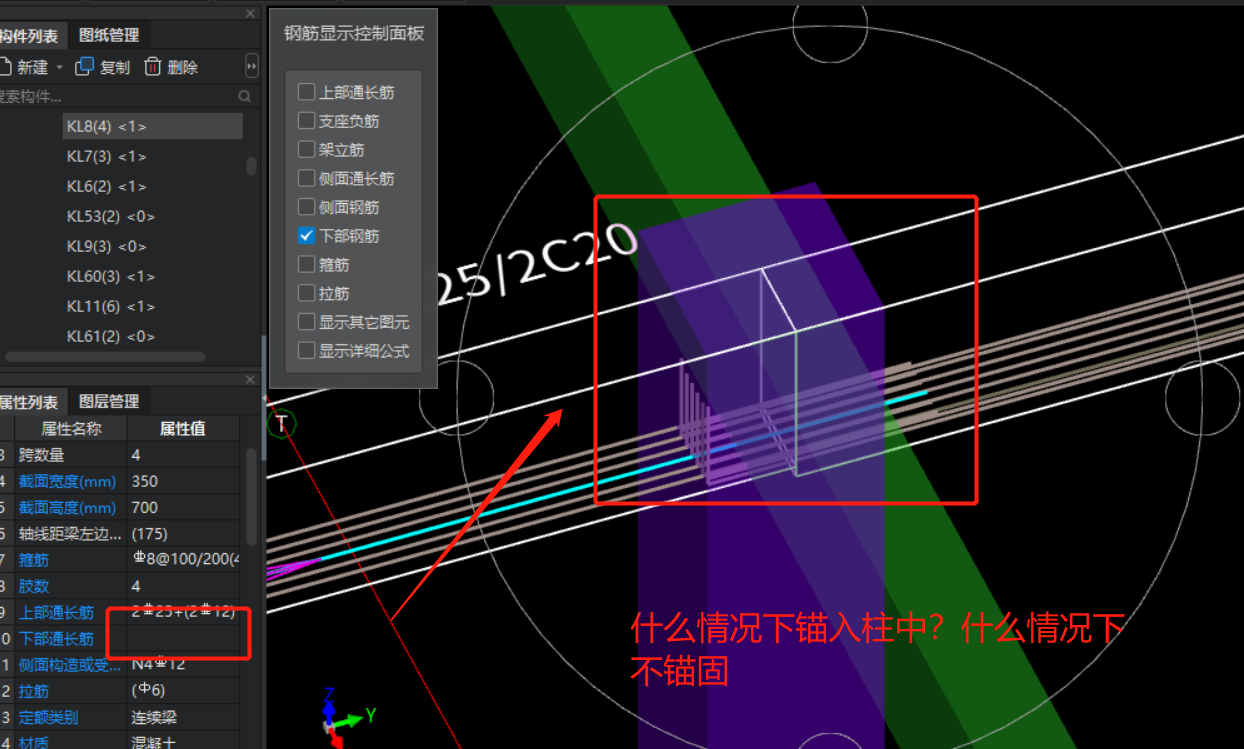The width and height of the screenshot is (1244, 749).
Task: Select KL61(2) <0> in component list
Action: (111, 336)
